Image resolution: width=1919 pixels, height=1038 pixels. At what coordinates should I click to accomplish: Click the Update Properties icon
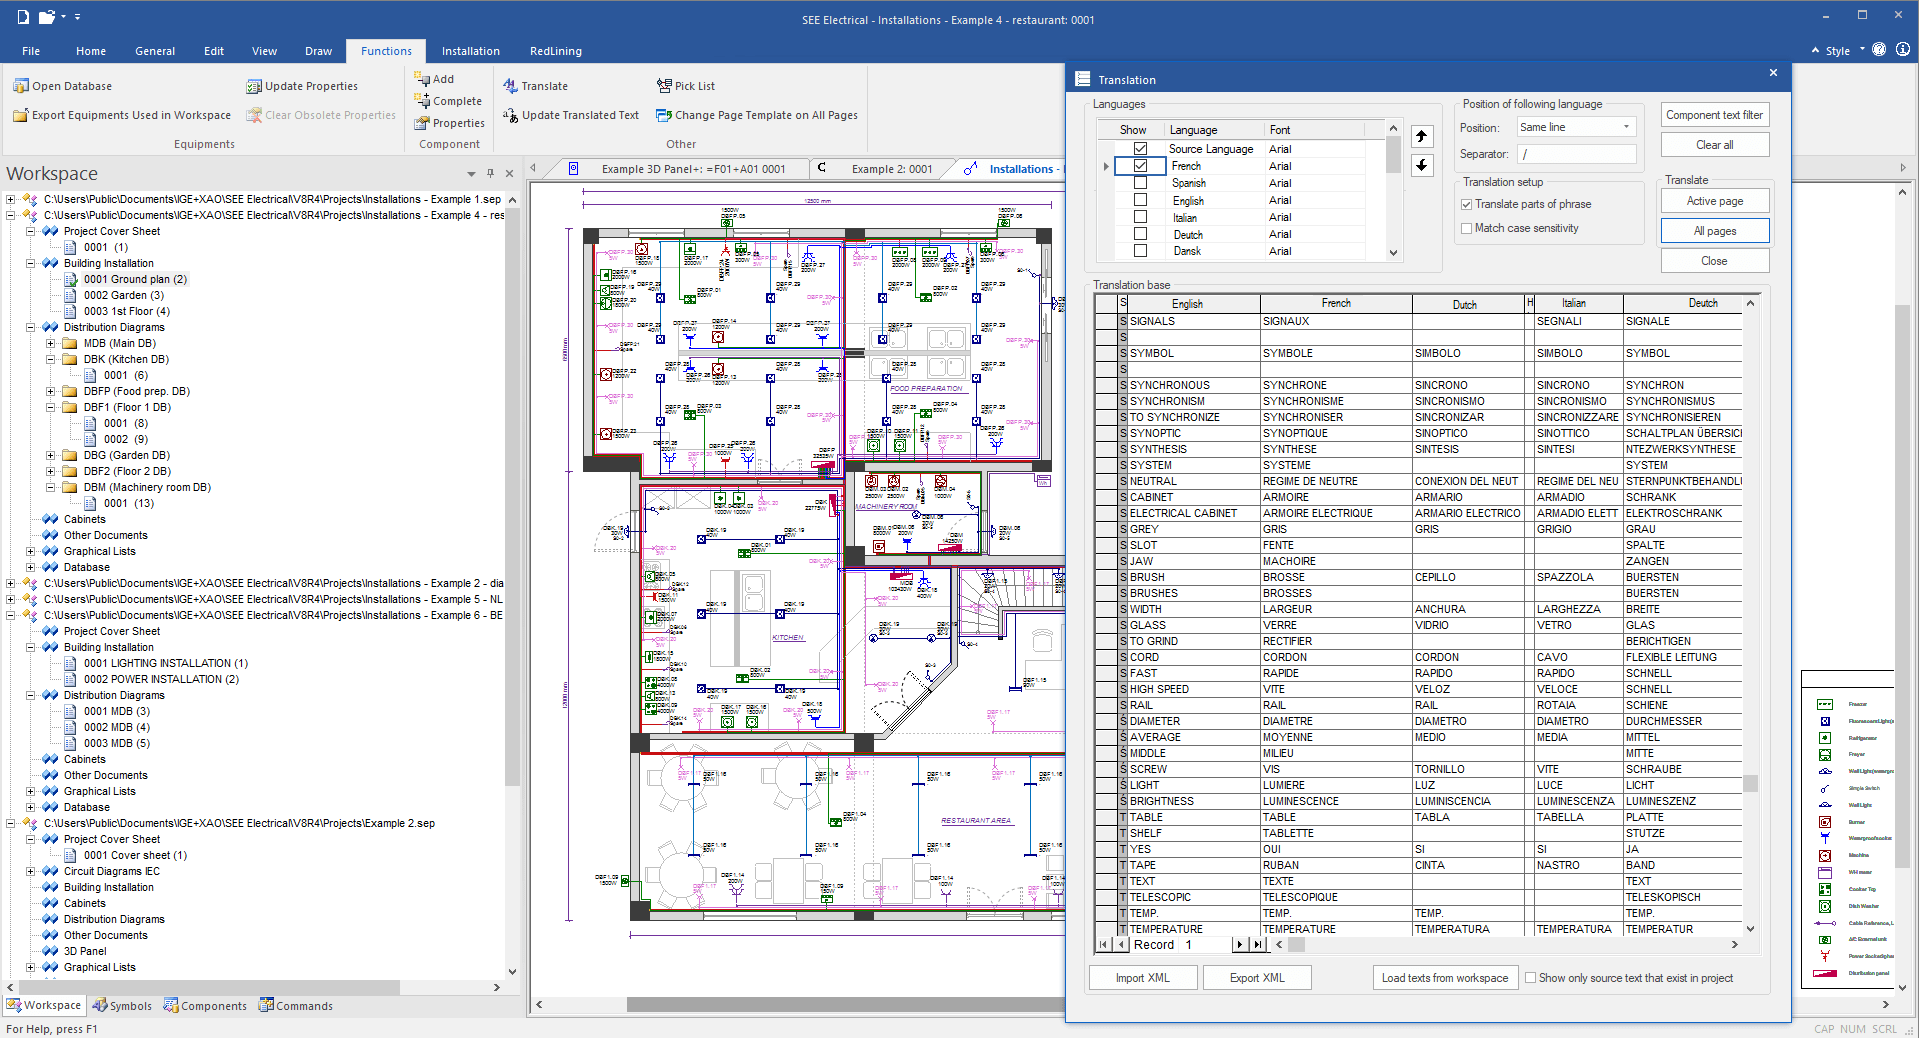254,86
